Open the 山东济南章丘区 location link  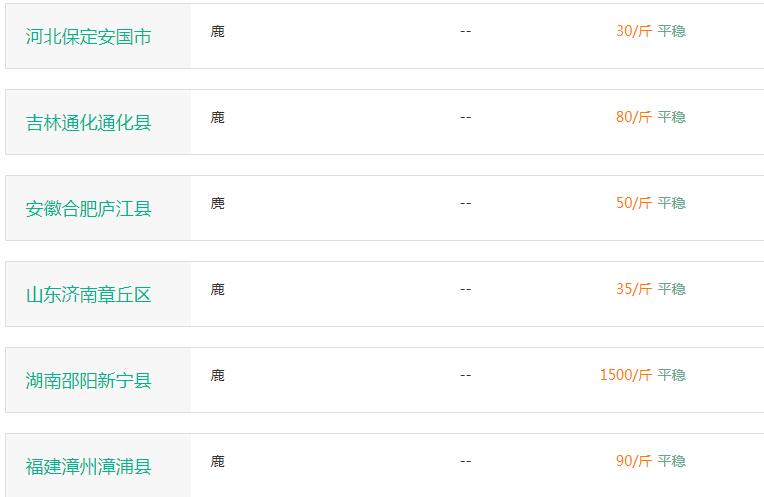pyautogui.click(x=88, y=295)
